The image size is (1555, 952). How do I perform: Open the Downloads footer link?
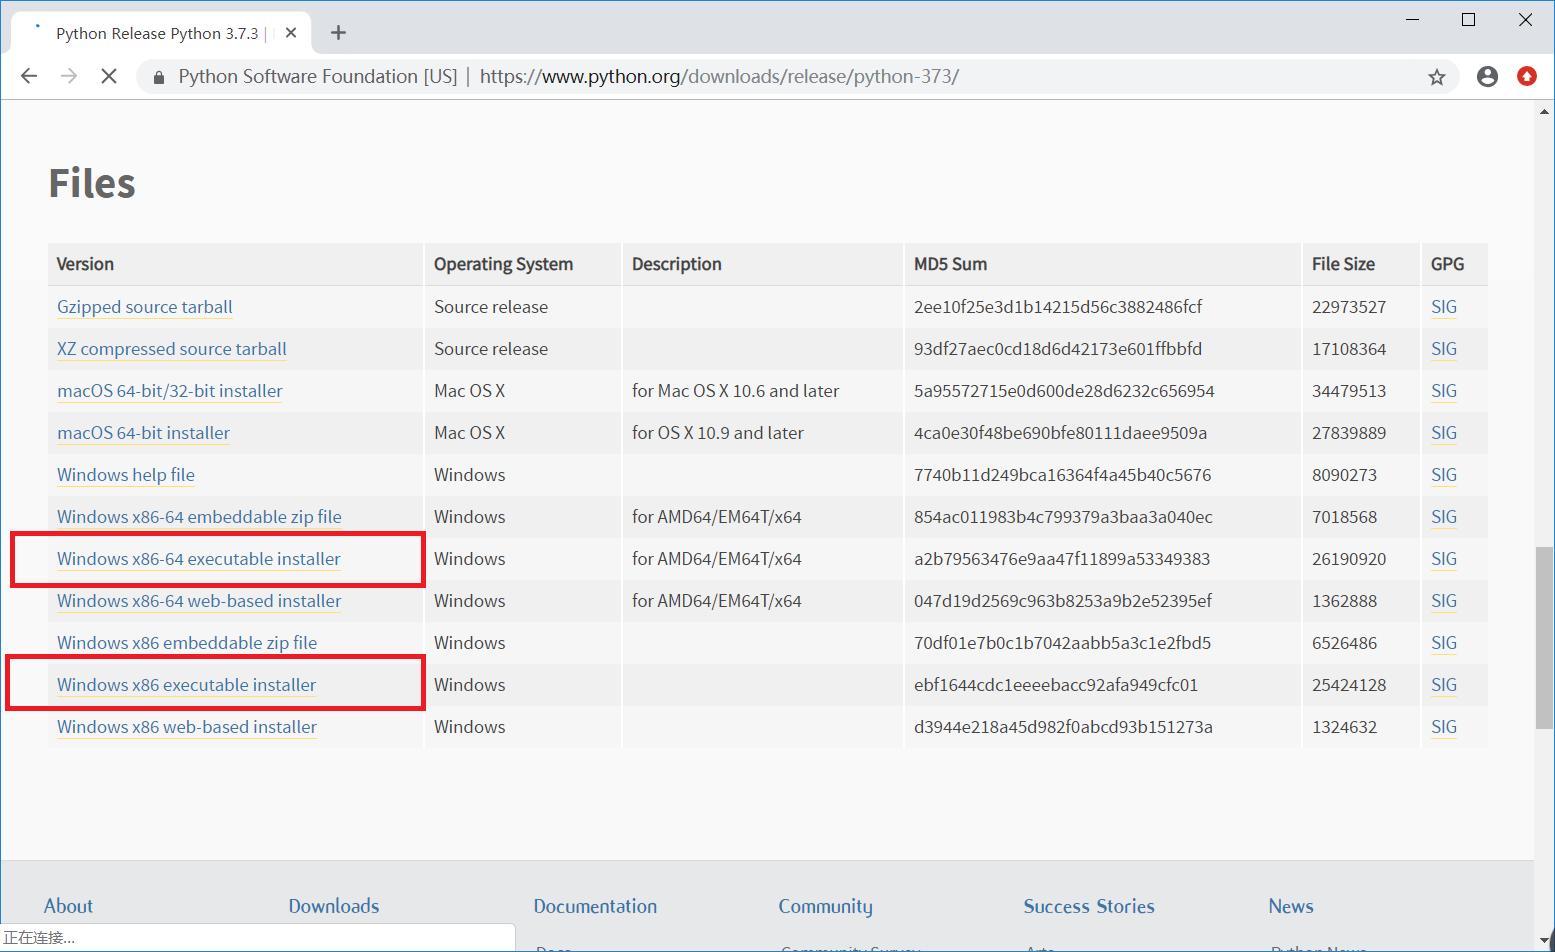[x=334, y=906]
